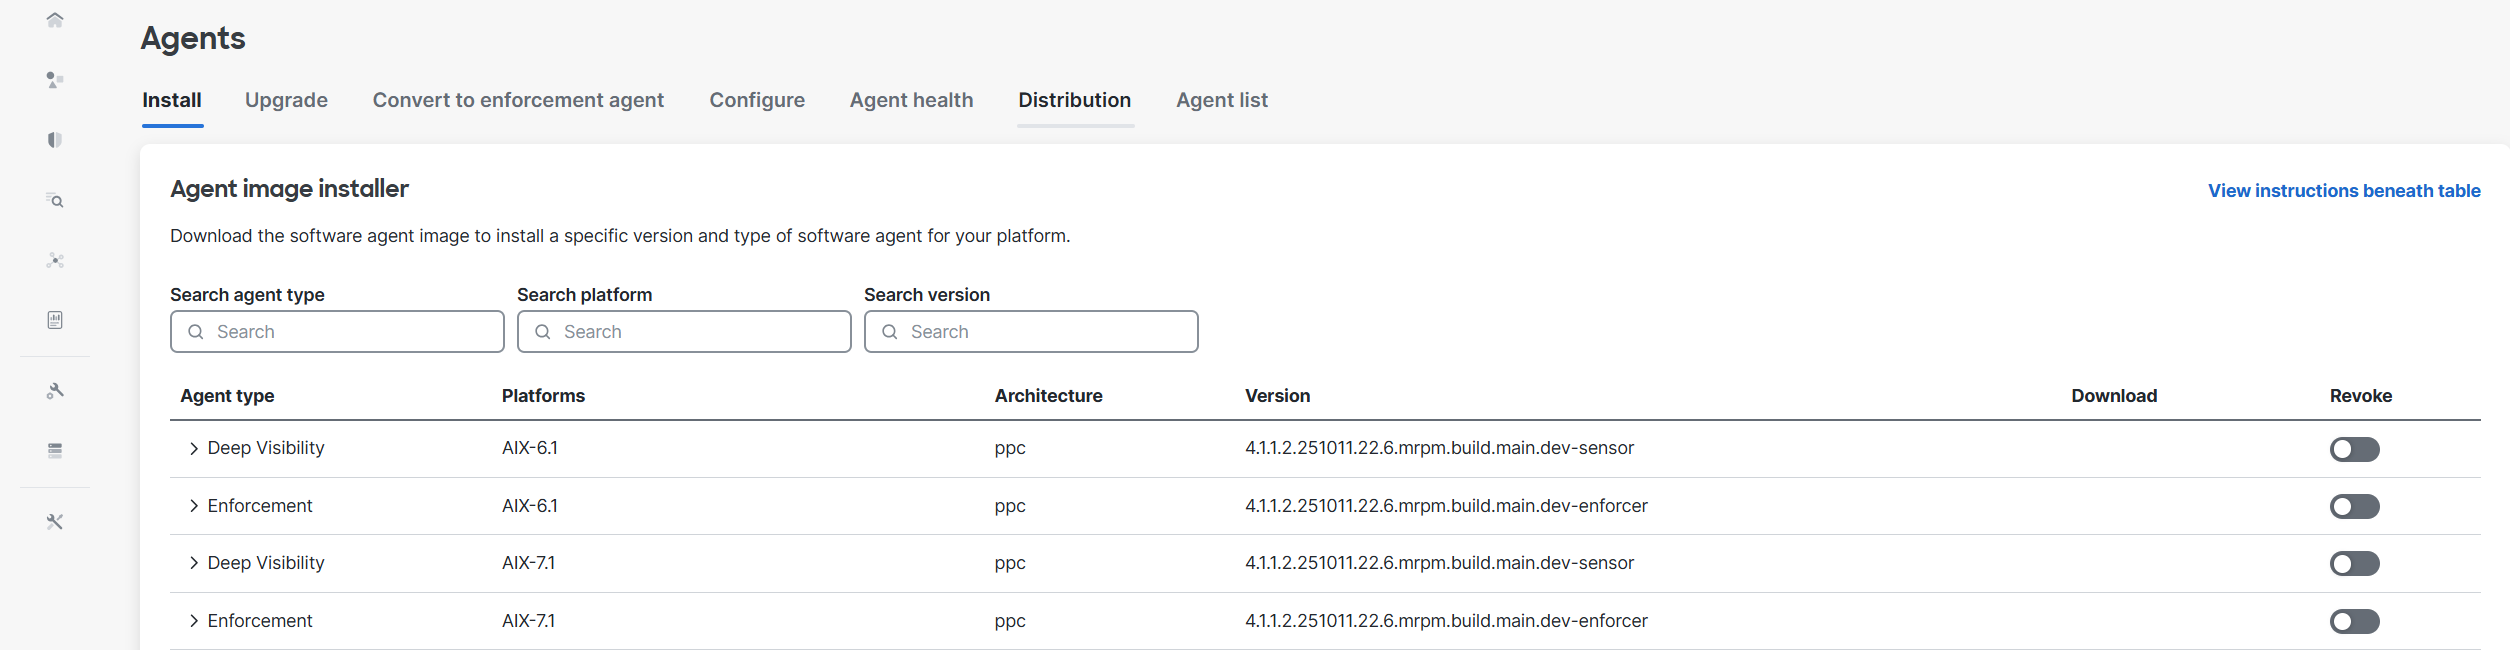The image size is (2510, 650).
Task: Click View instructions beneath table link
Action: click(2343, 191)
